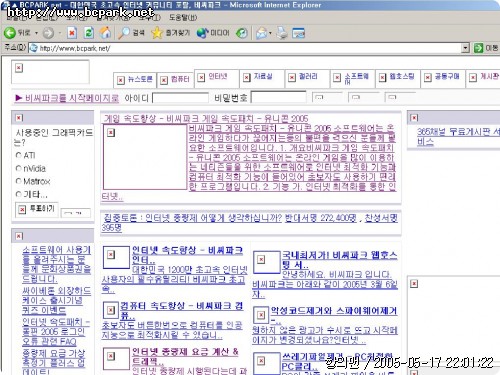The image size is (500, 375).
Task: Click the Refresh page icon
Action: (89, 33)
